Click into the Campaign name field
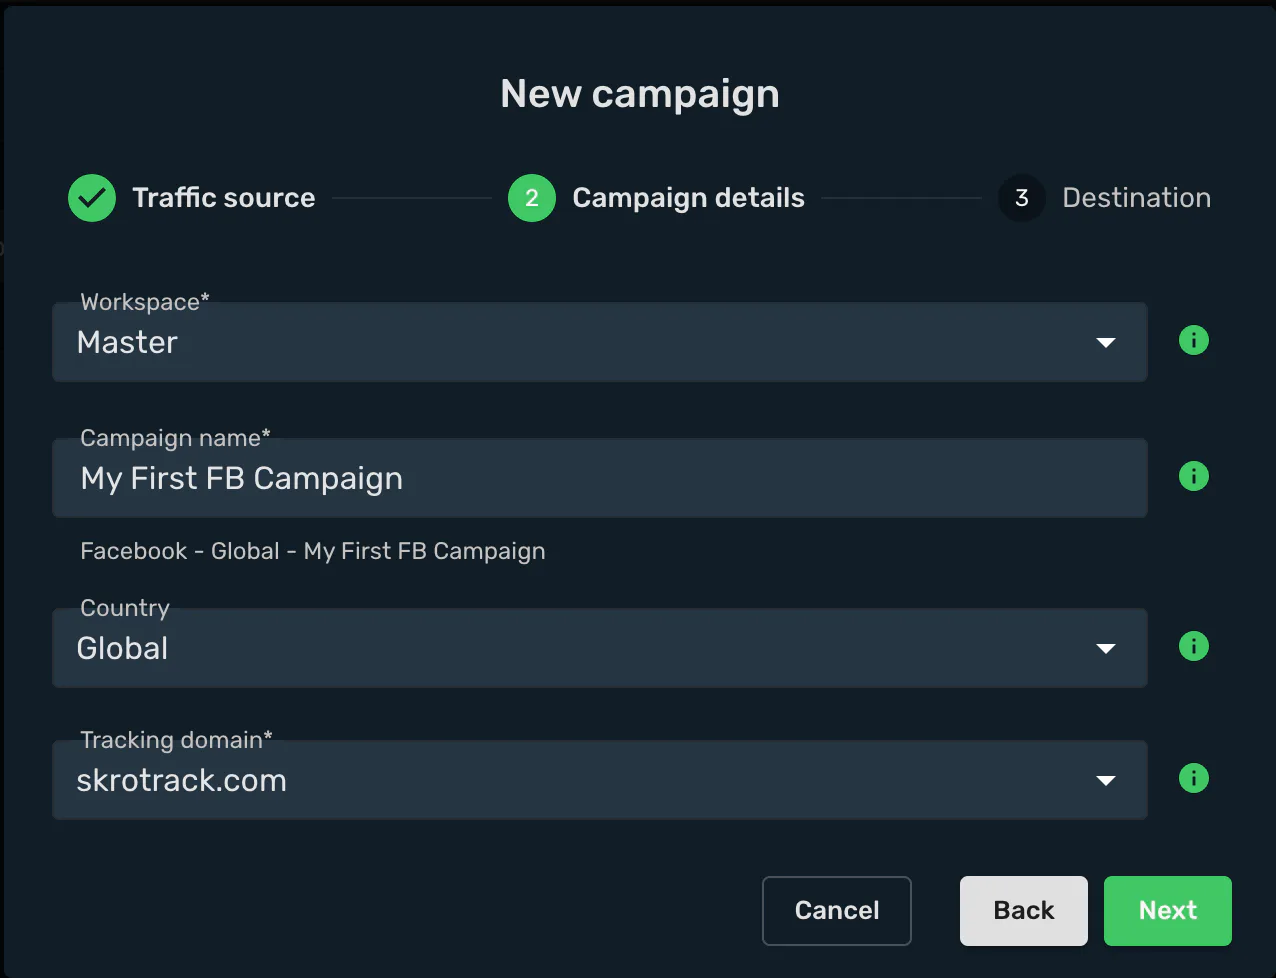Screen dimensions: 1276x978 (x=600, y=478)
